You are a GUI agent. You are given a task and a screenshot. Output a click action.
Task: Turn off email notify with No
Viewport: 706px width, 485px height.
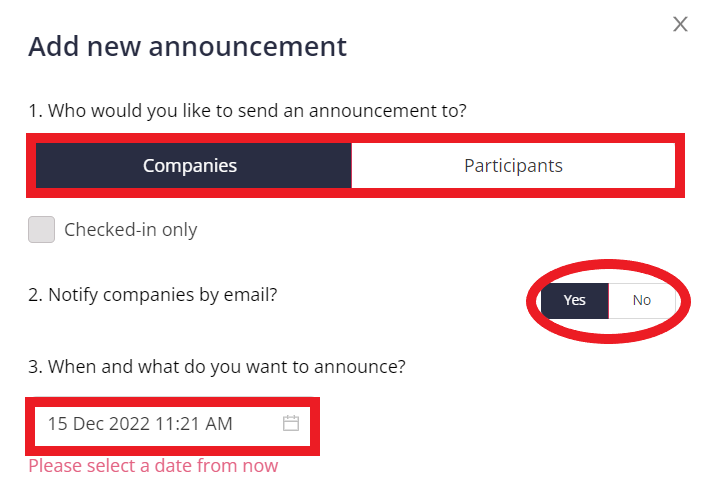[642, 300]
